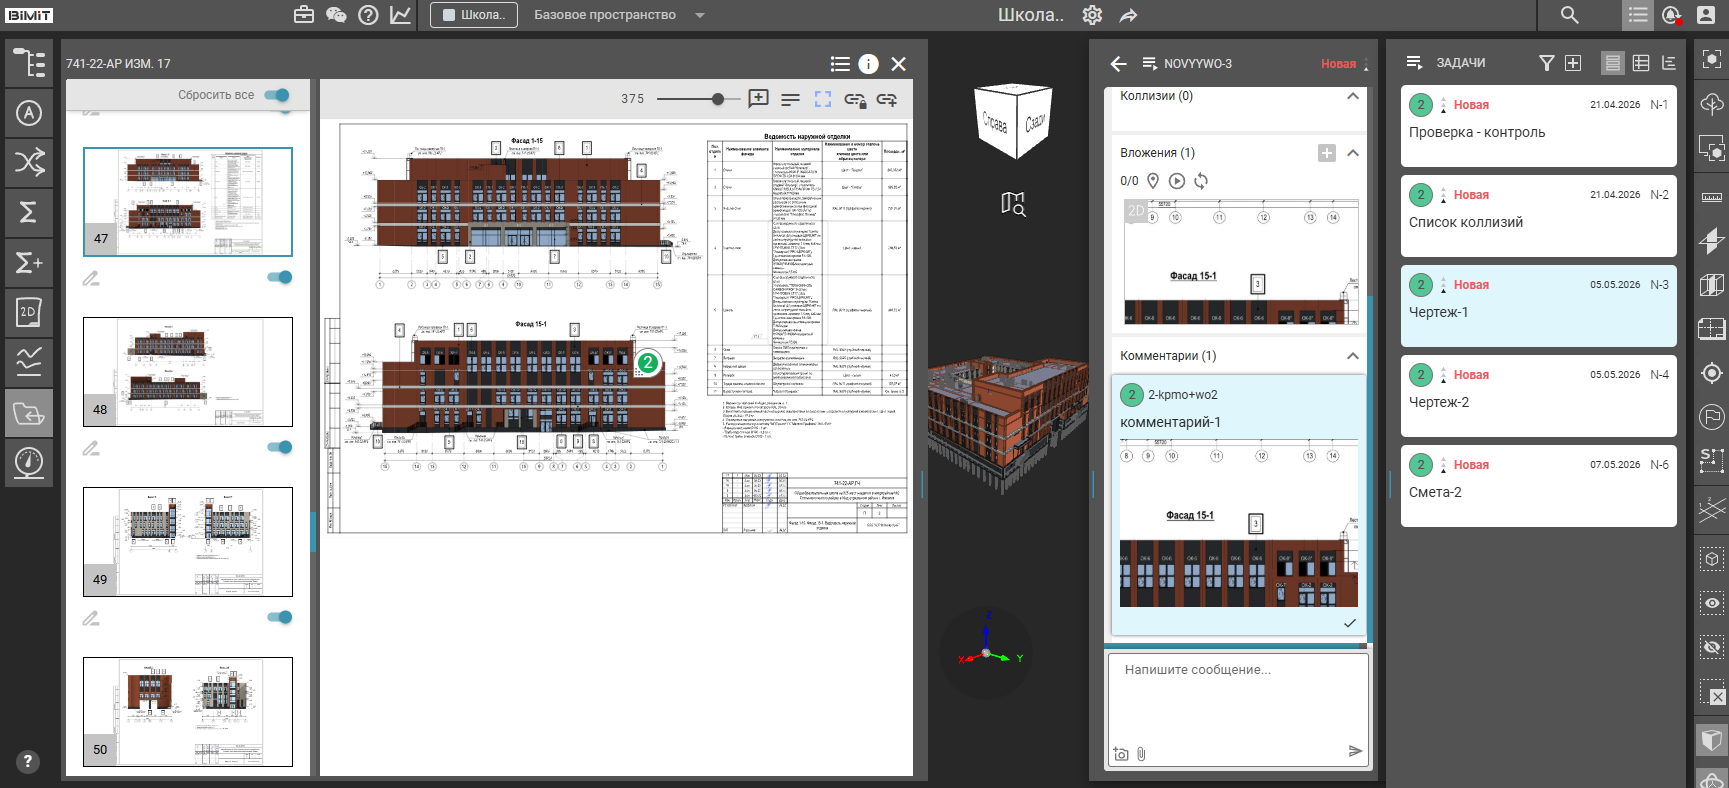Viewport: 1729px width, 788px height.
Task: Click the Школа.. model button in top bar
Action: click(x=474, y=15)
